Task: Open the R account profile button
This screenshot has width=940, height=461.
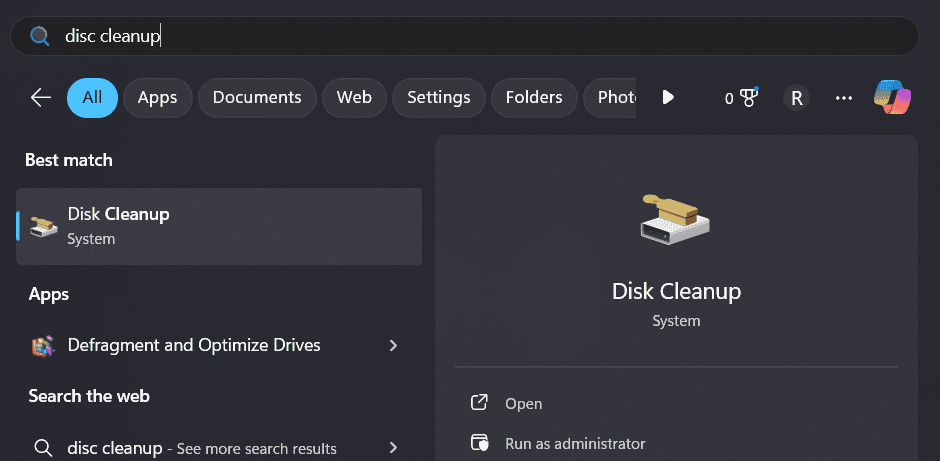Action: (x=797, y=98)
